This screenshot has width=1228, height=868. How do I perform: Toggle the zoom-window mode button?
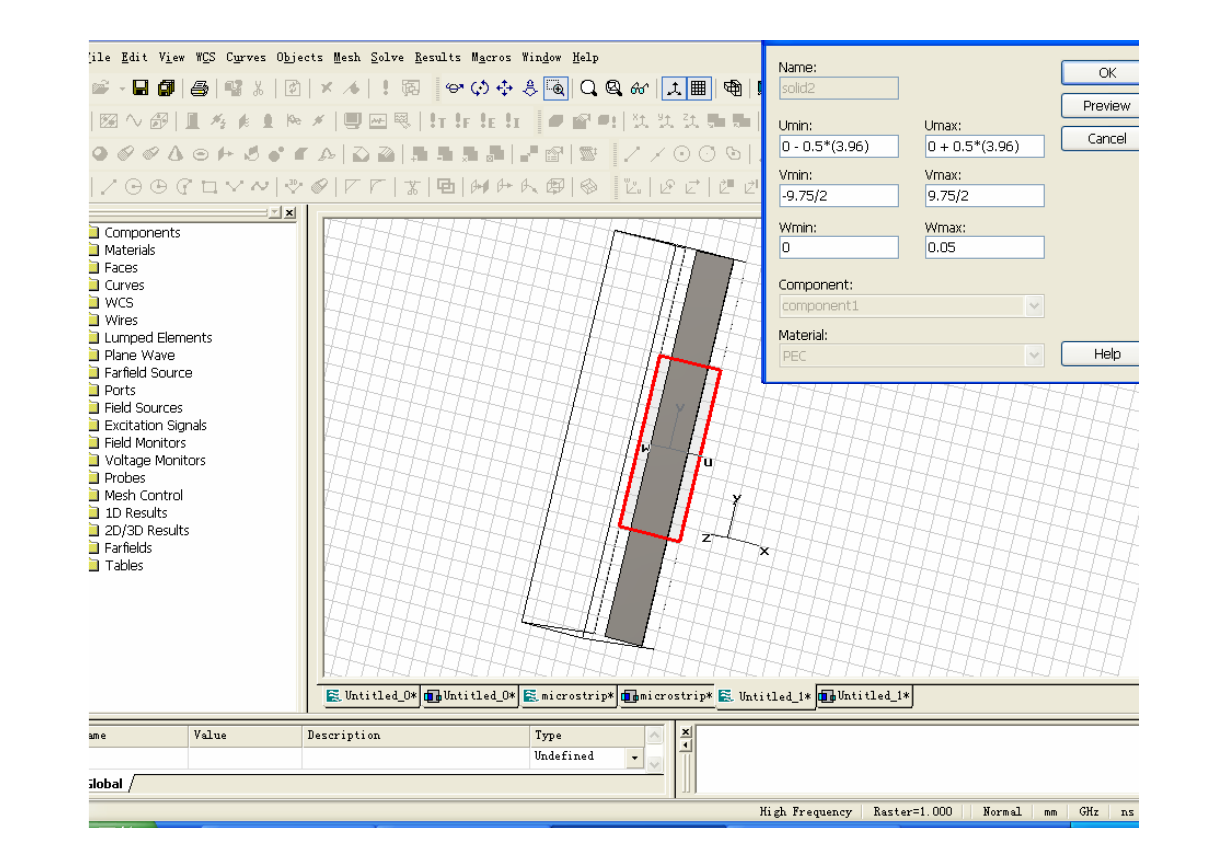(x=556, y=88)
